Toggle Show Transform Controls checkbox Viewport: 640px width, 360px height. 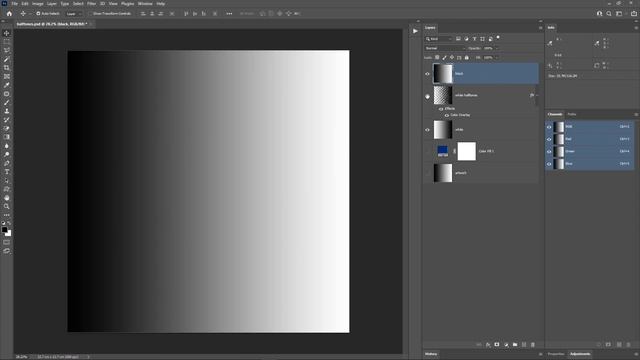coord(91,13)
